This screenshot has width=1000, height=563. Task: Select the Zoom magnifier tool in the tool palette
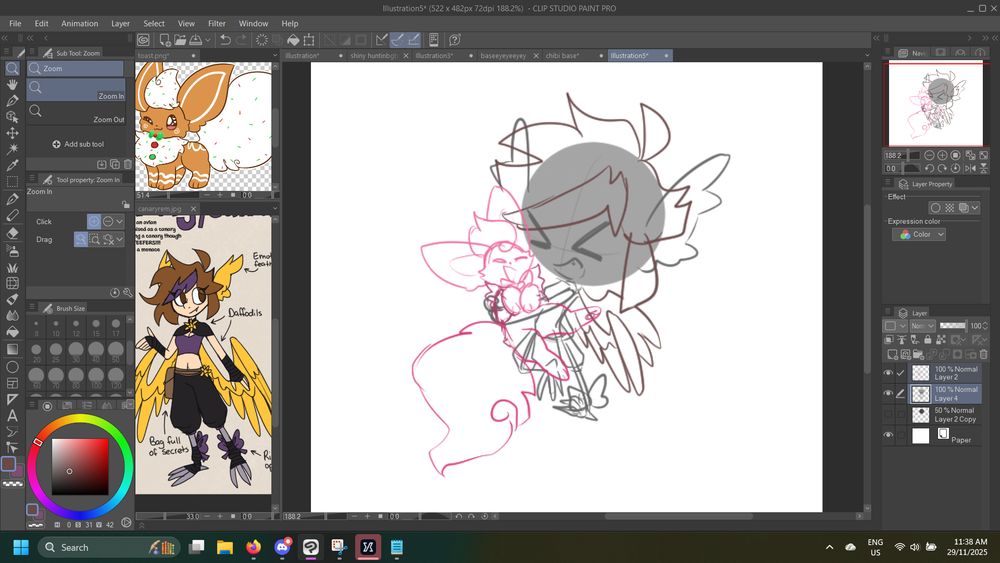(12, 68)
